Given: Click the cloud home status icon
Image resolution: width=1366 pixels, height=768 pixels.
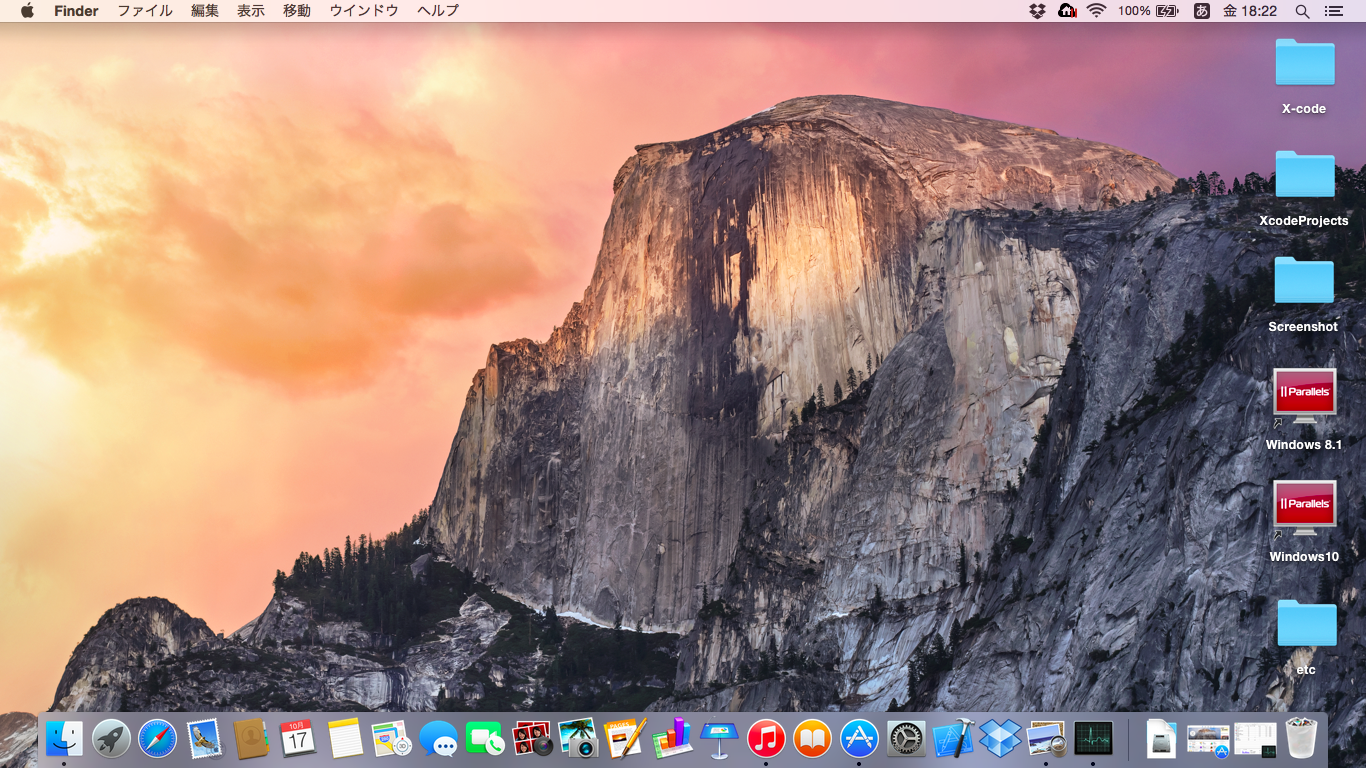Looking at the screenshot, I should coord(1067,11).
